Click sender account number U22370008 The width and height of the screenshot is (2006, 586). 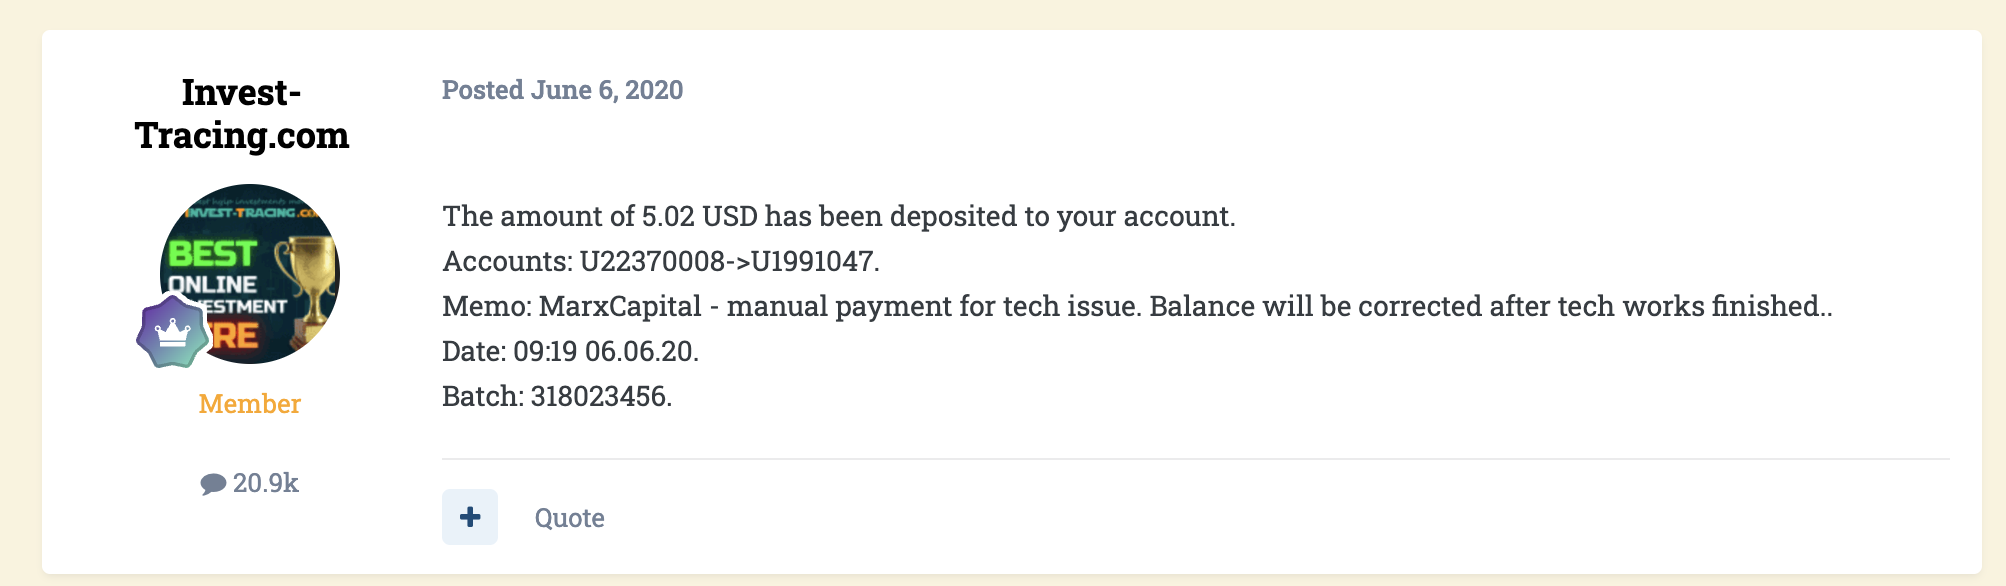coord(652,262)
